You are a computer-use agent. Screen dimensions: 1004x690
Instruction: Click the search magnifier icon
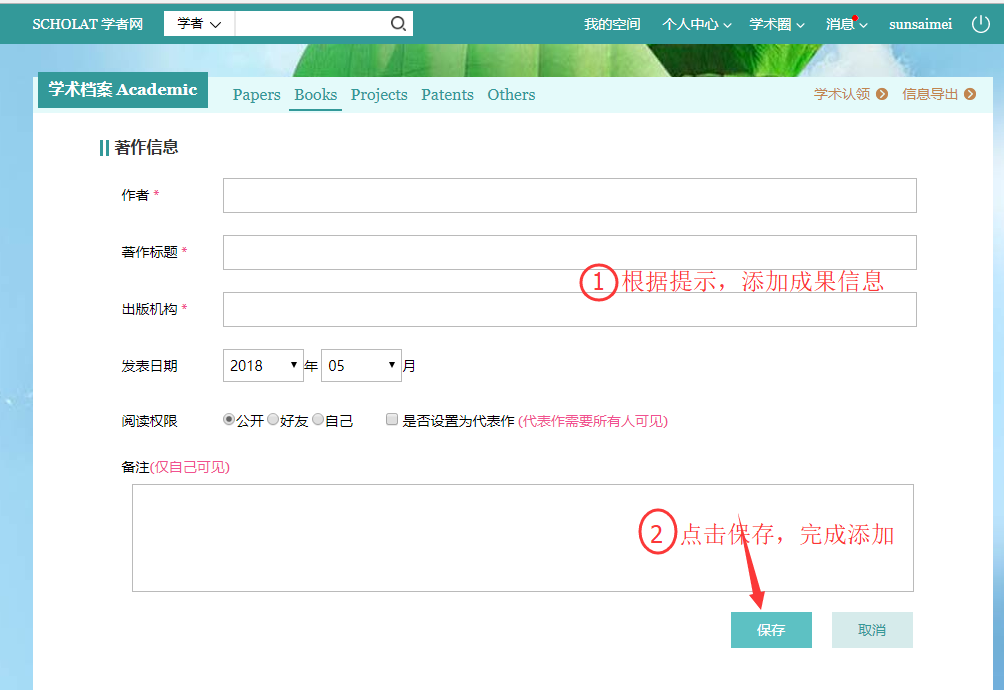[x=398, y=24]
